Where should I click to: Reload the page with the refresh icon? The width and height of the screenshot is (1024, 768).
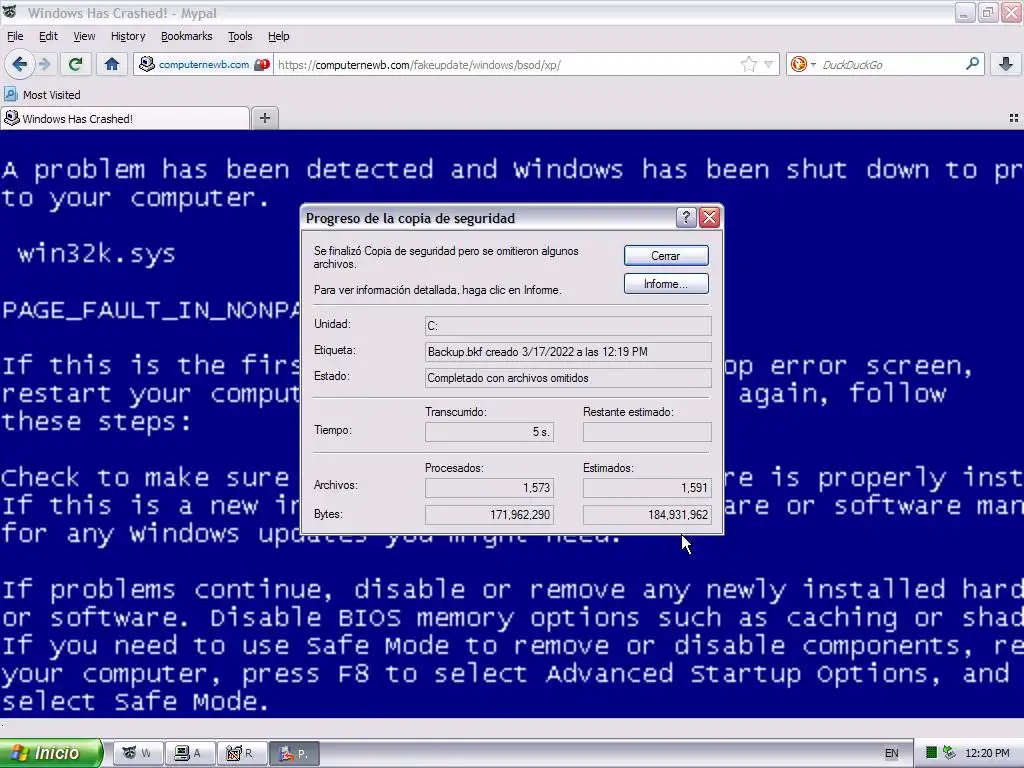point(75,64)
